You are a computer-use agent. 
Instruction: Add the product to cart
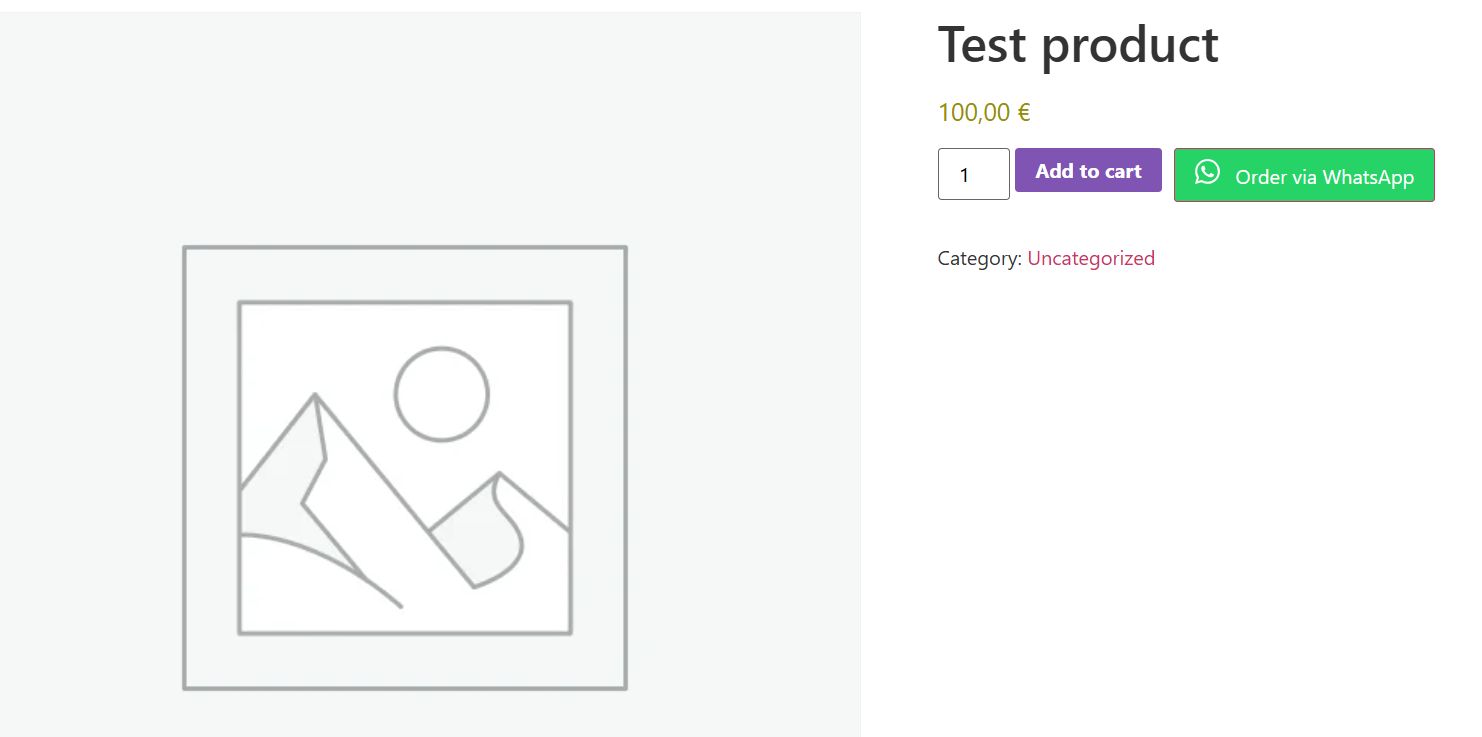click(1088, 171)
